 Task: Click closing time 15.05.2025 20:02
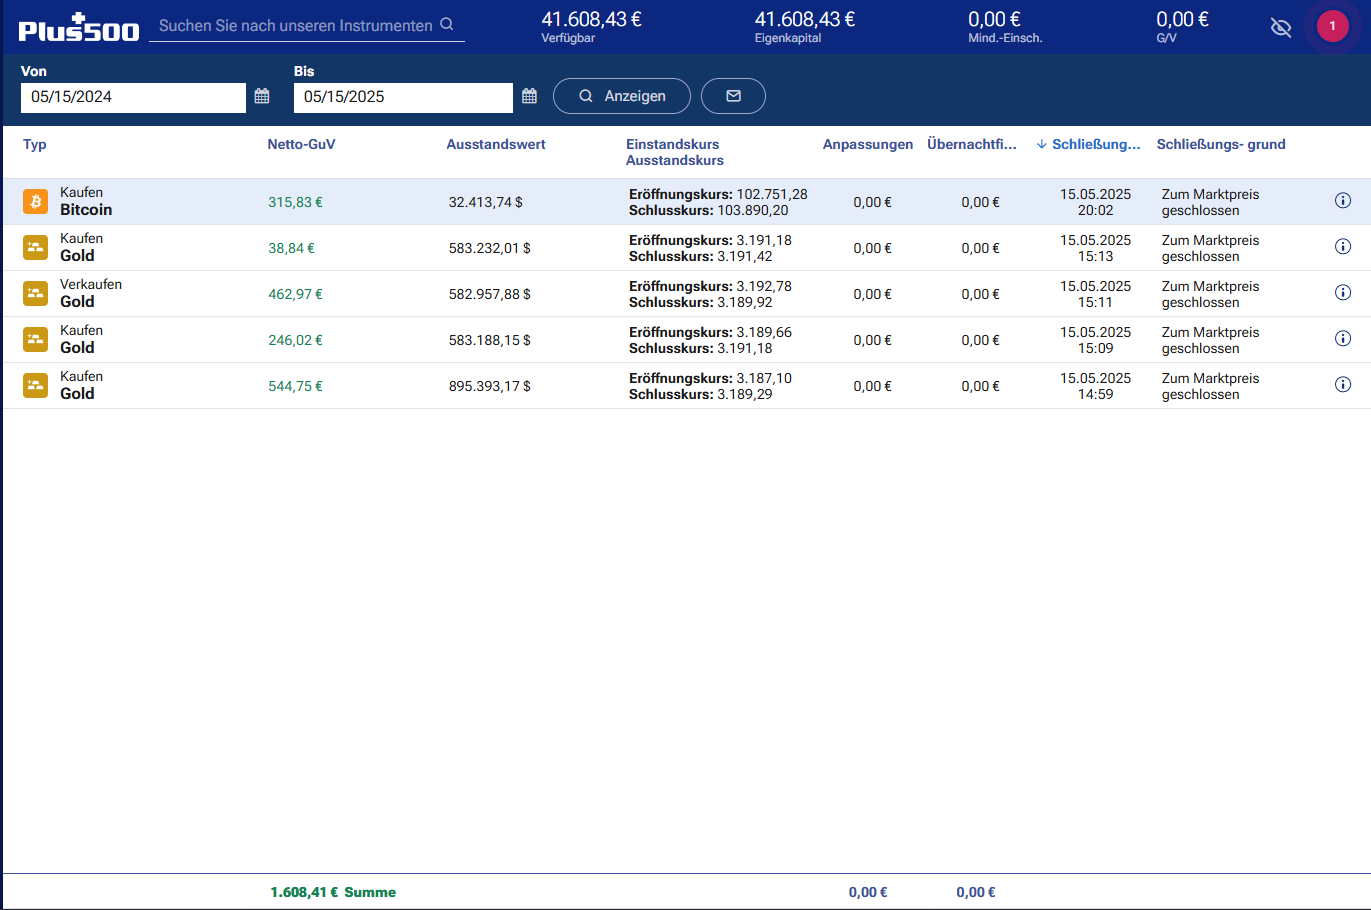pyautogui.click(x=1095, y=202)
